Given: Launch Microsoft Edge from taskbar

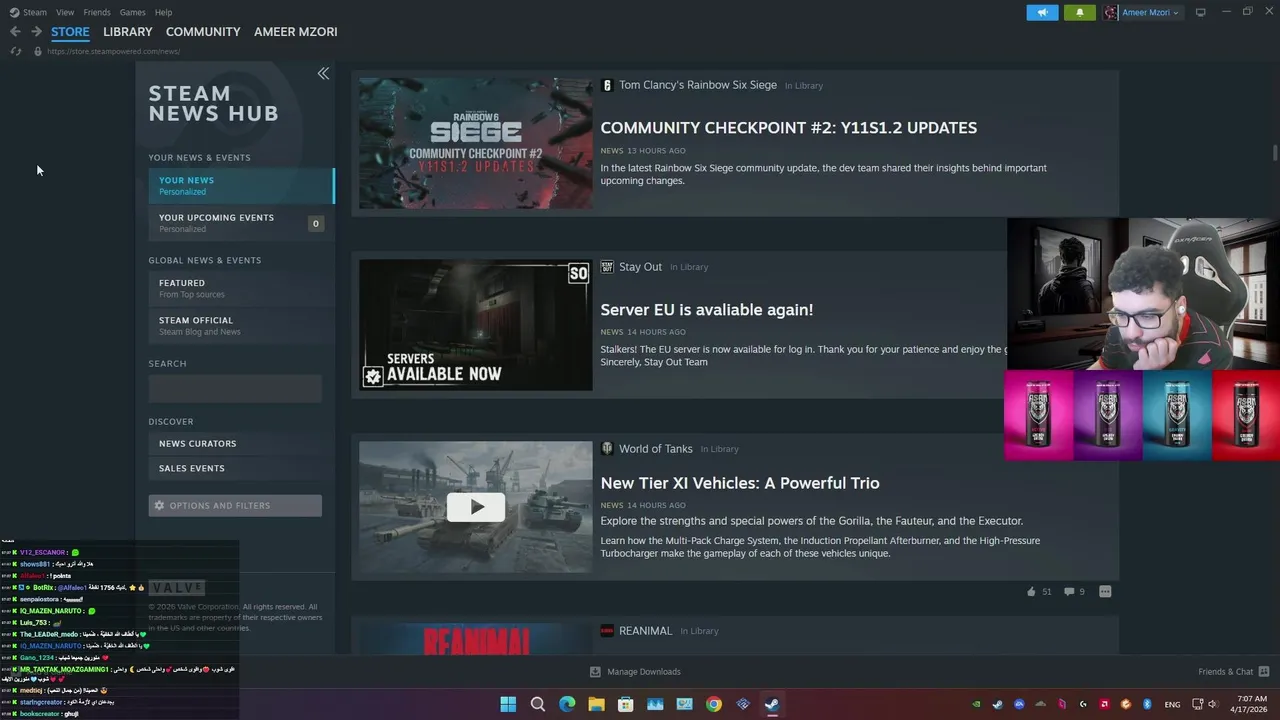Looking at the screenshot, I should point(567,704).
